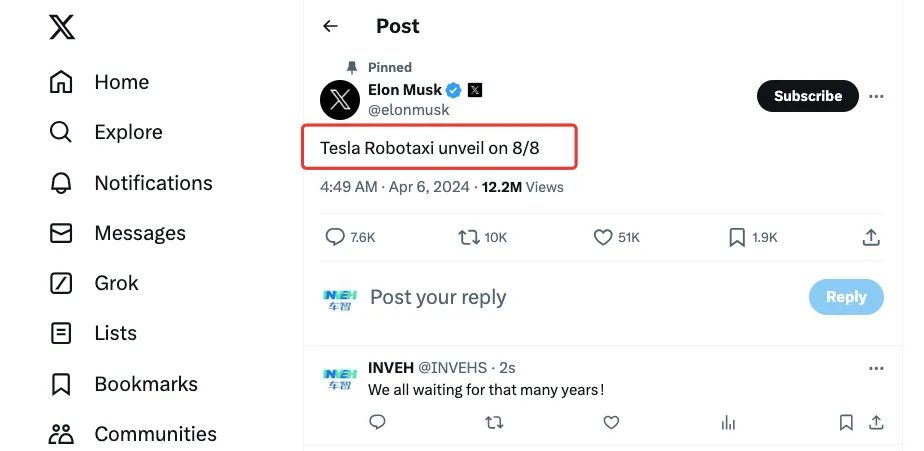This screenshot has width=924, height=451.
Task: Open the Home menu item
Action: coord(120,82)
